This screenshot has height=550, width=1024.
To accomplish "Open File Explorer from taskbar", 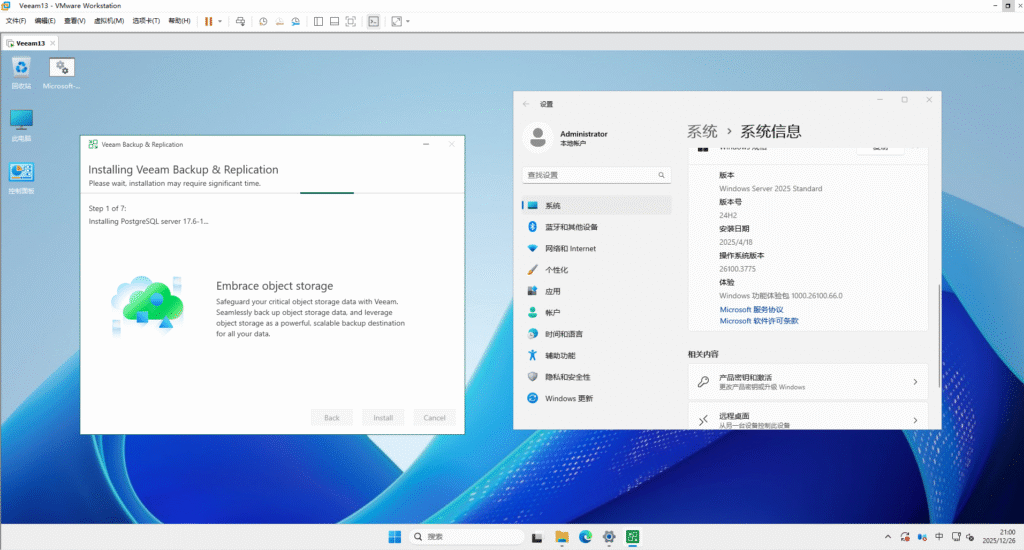I will [x=561, y=537].
